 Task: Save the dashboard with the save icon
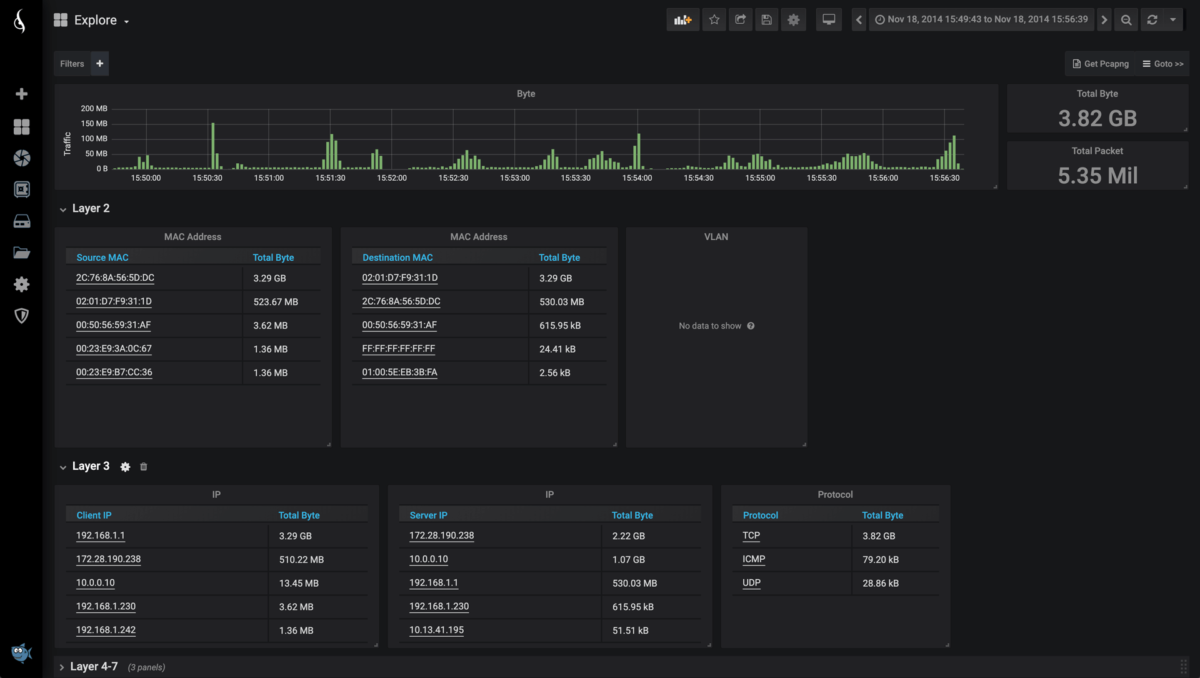(x=766, y=19)
